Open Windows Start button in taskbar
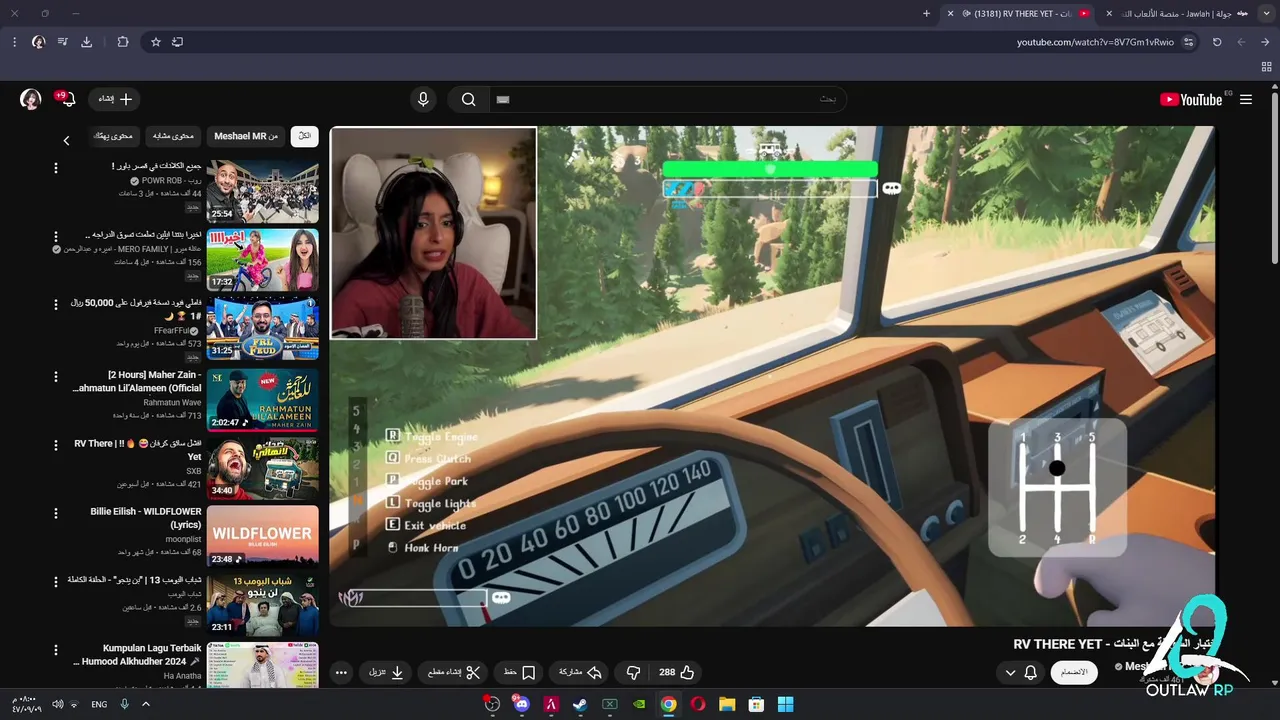 (x=785, y=704)
